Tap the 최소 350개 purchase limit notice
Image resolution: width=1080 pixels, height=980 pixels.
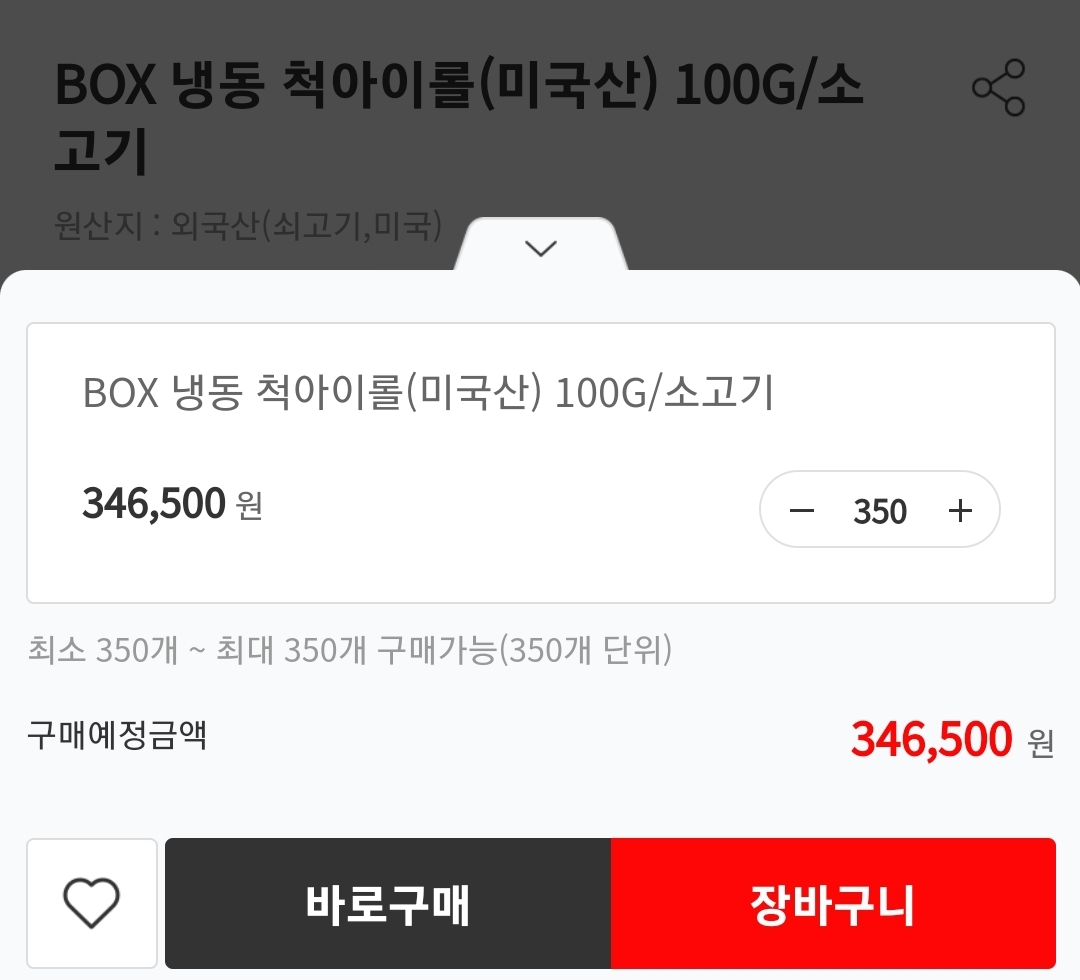pos(349,649)
